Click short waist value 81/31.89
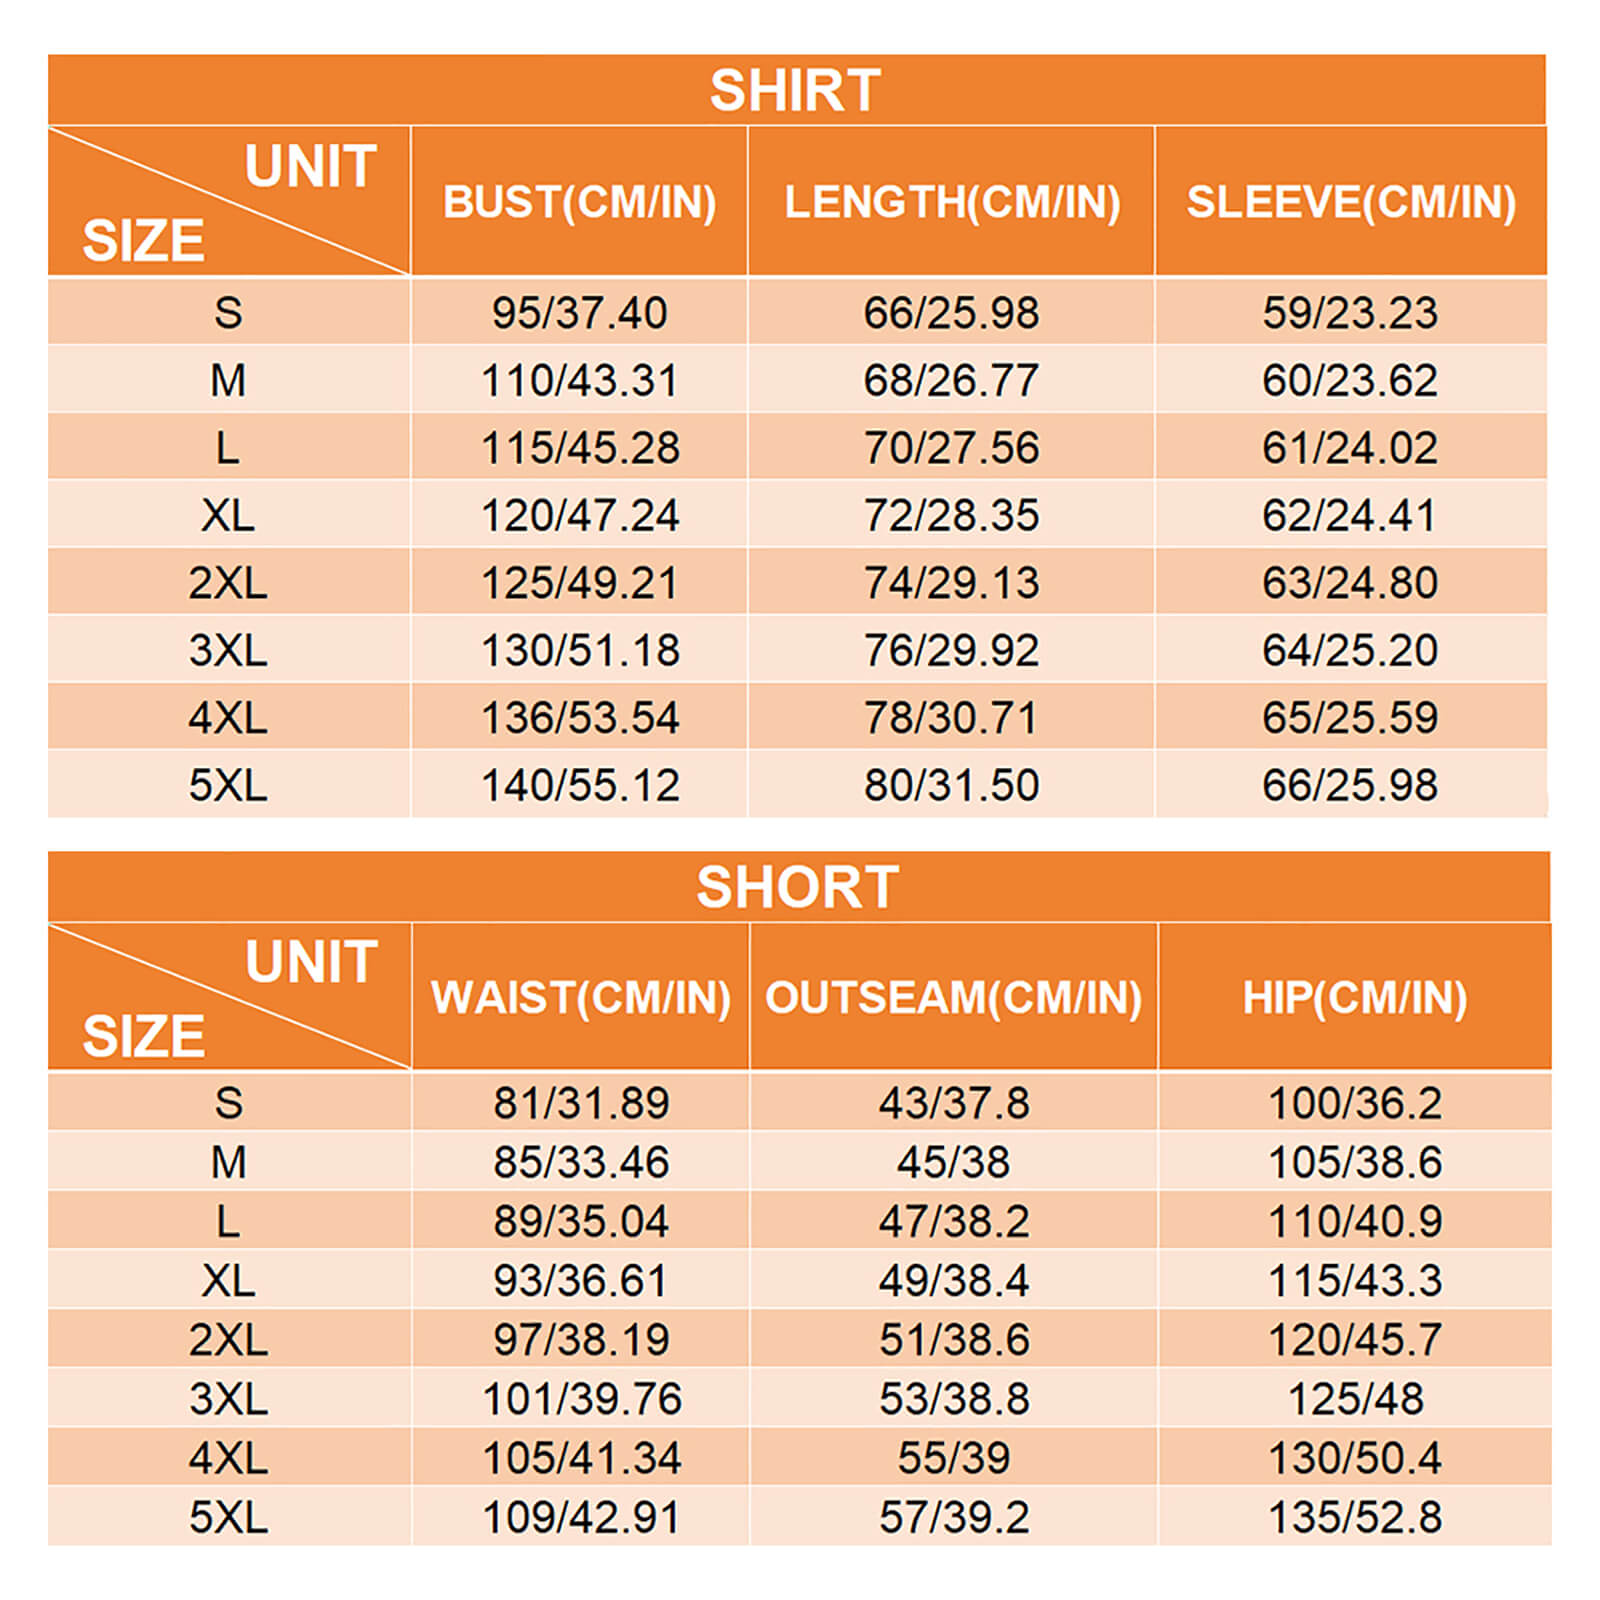 coord(580,1103)
